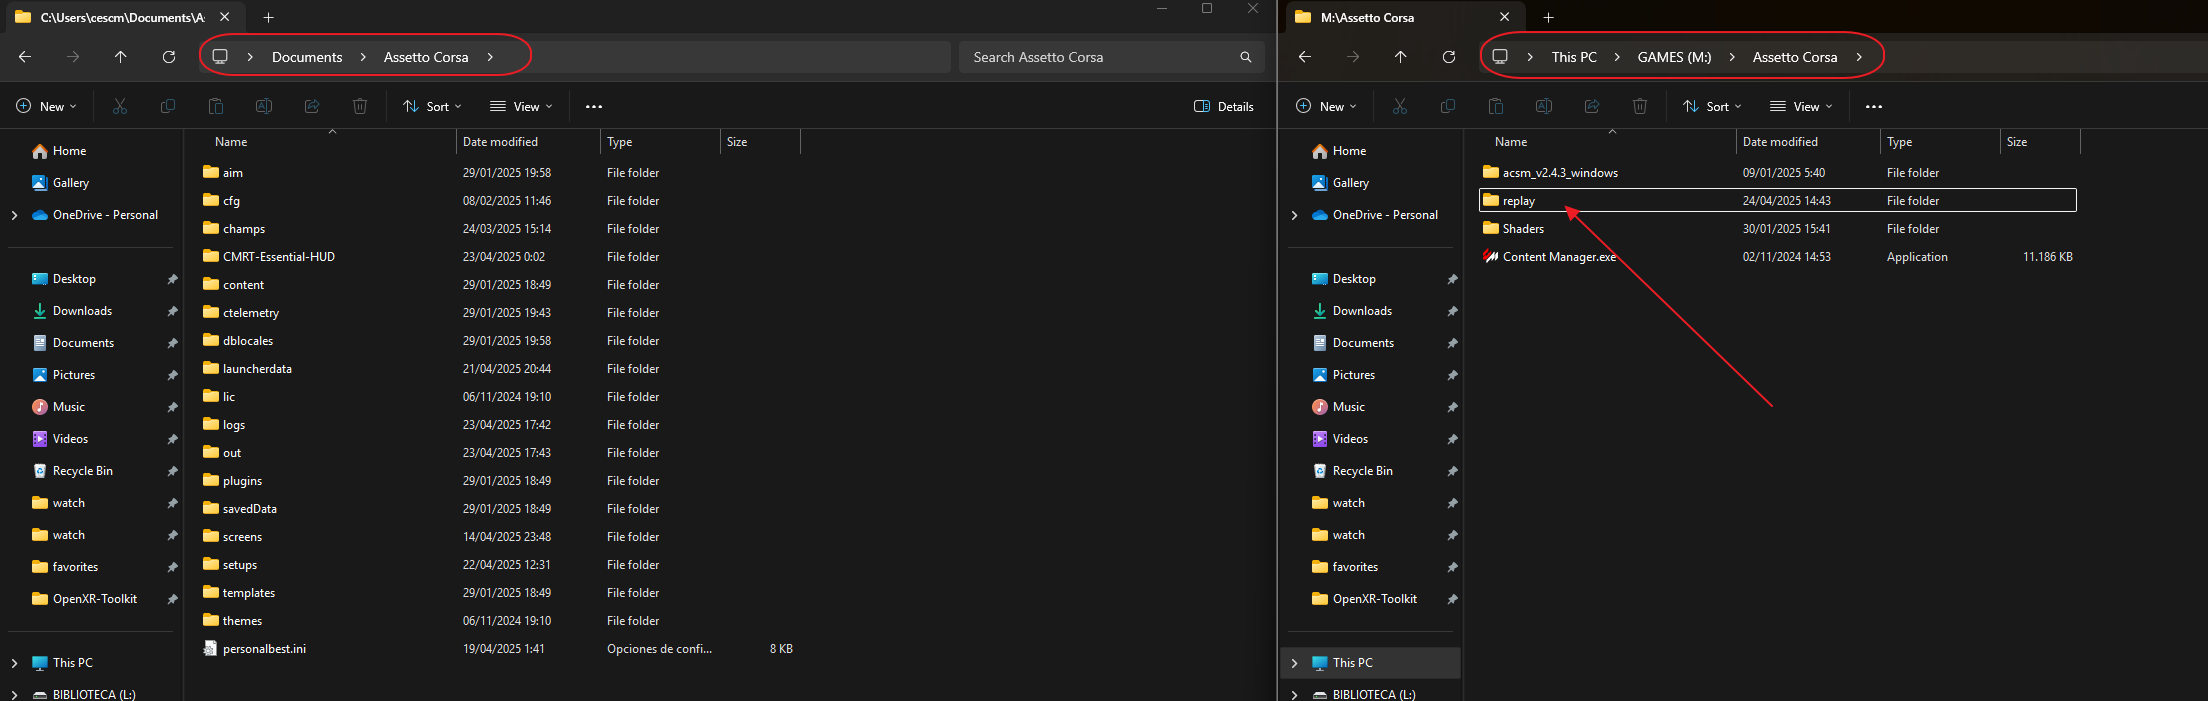The image size is (2208, 701).
Task: Select the personalbest.ini file
Action: (x=264, y=649)
